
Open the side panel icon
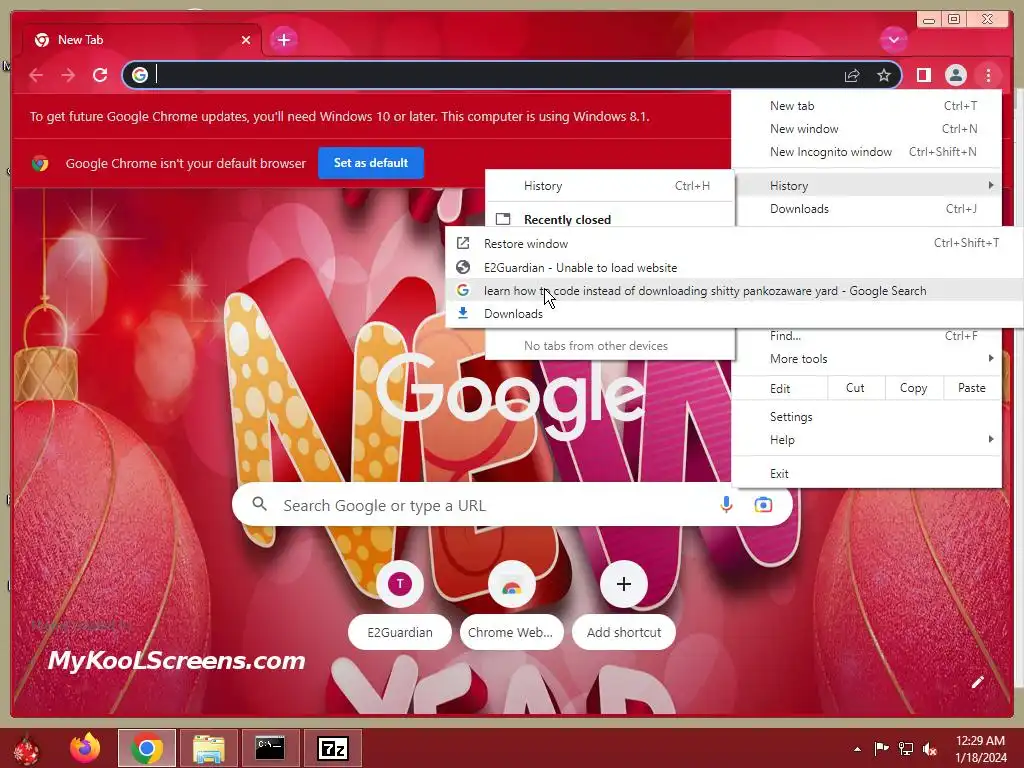[923, 76]
